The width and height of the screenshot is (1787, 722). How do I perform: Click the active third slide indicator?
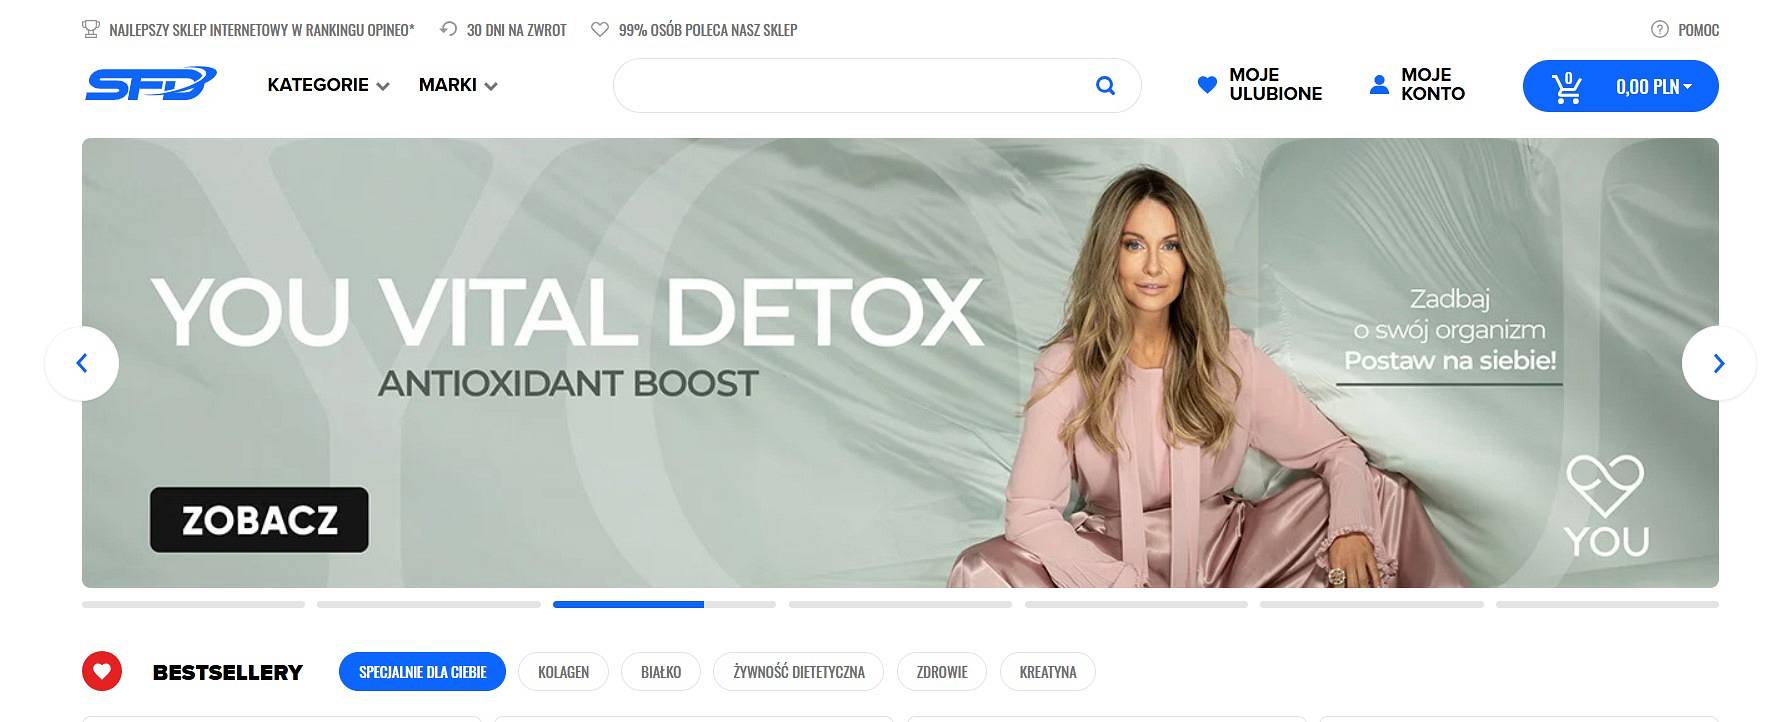click(x=664, y=604)
